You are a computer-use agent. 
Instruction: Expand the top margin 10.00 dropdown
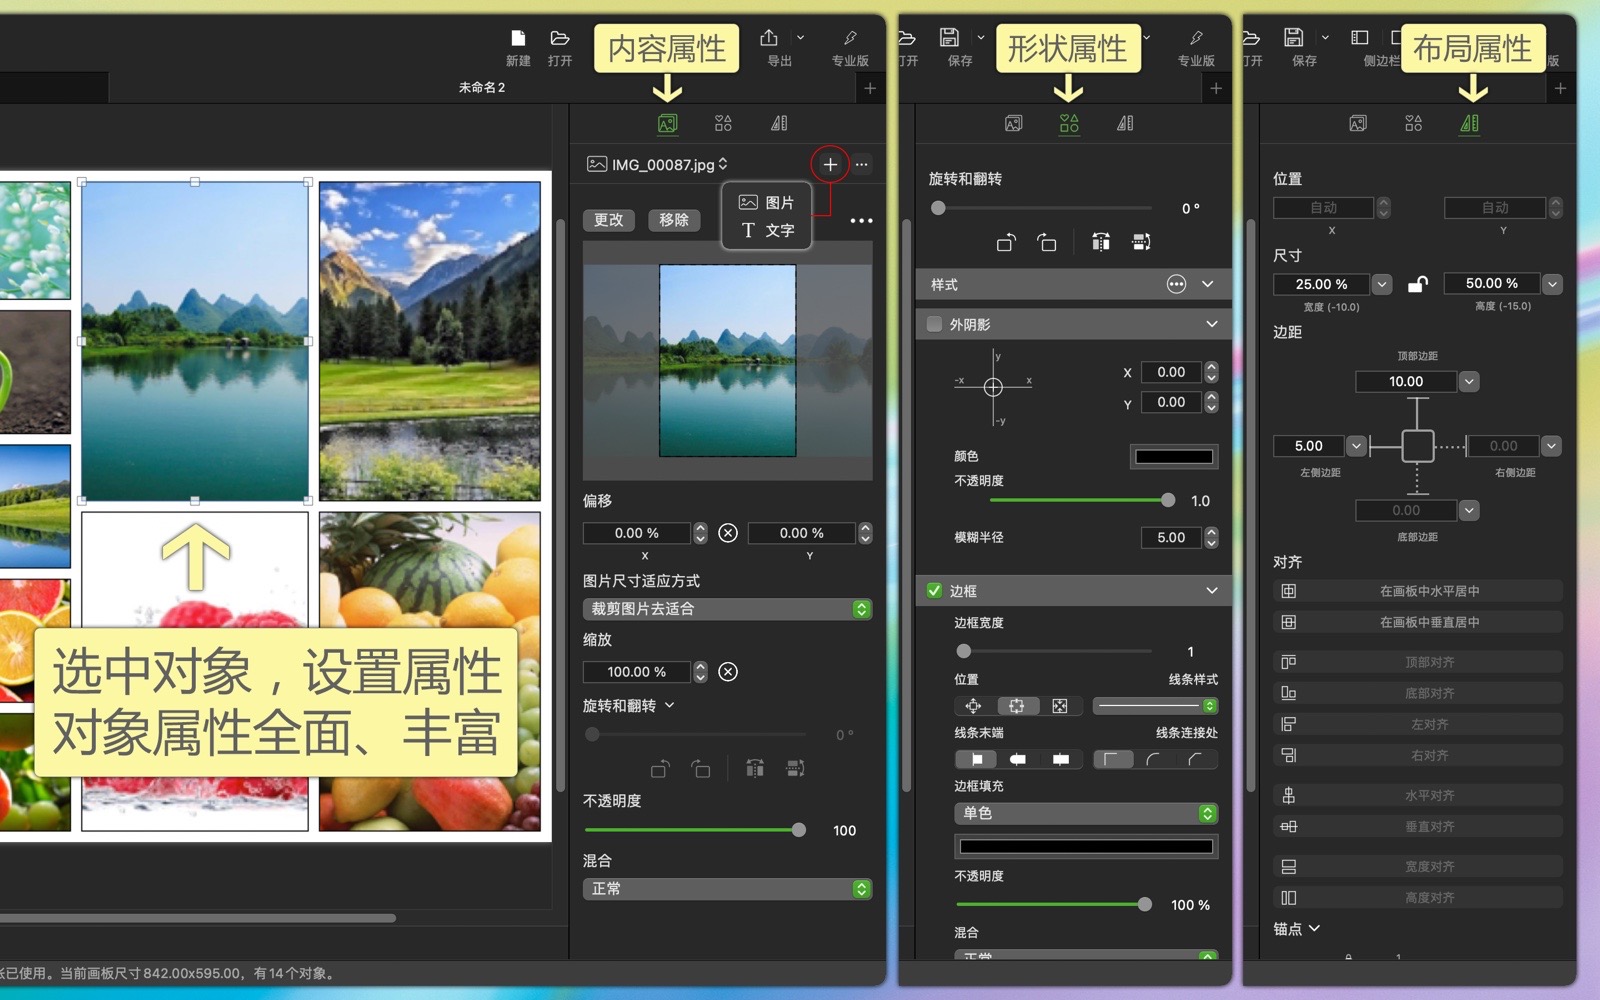tap(1469, 381)
